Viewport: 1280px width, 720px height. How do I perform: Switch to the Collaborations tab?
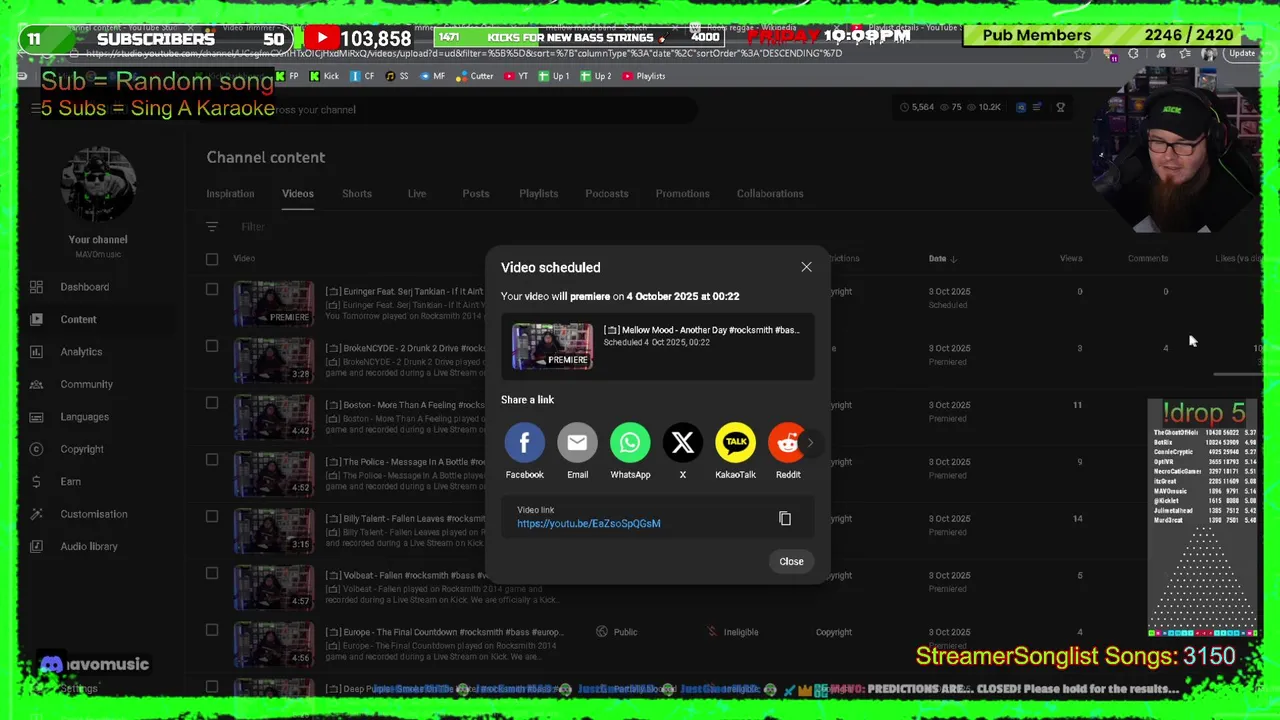[x=770, y=194]
